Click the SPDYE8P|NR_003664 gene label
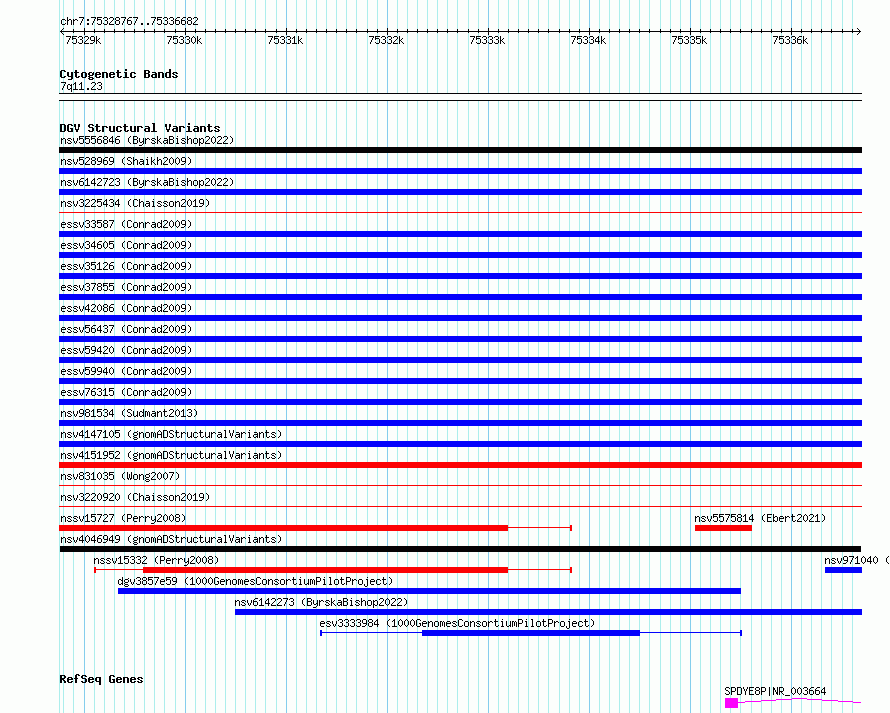Viewport: 890px width, 713px height. point(775,691)
